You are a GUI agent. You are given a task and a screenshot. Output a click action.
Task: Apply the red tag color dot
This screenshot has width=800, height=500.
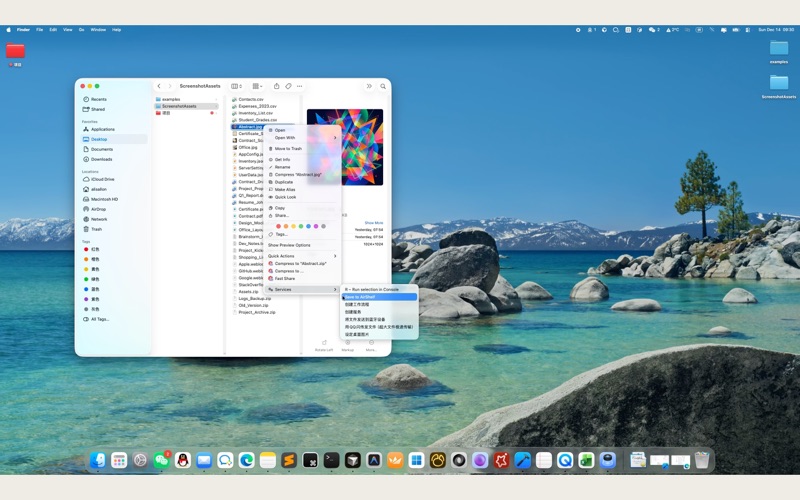coord(277,226)
